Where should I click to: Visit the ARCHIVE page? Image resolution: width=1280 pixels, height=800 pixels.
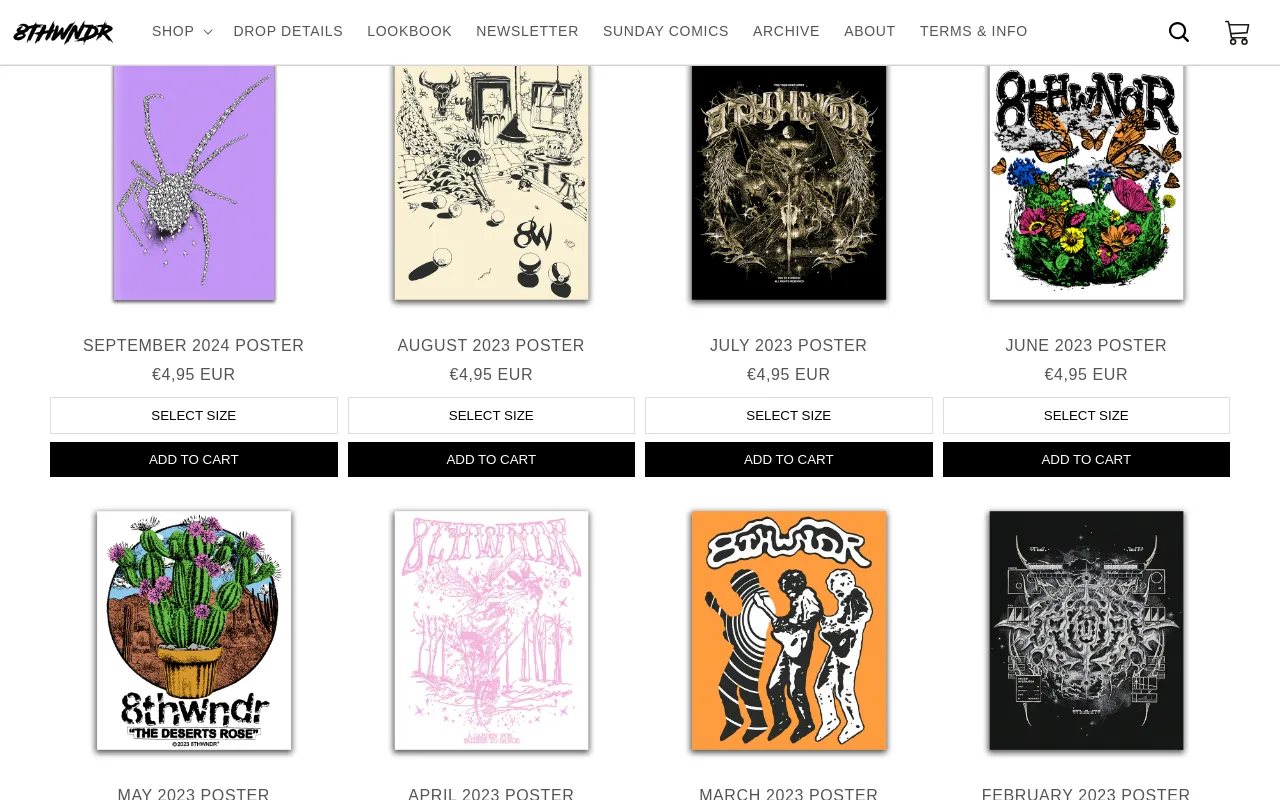786,31
